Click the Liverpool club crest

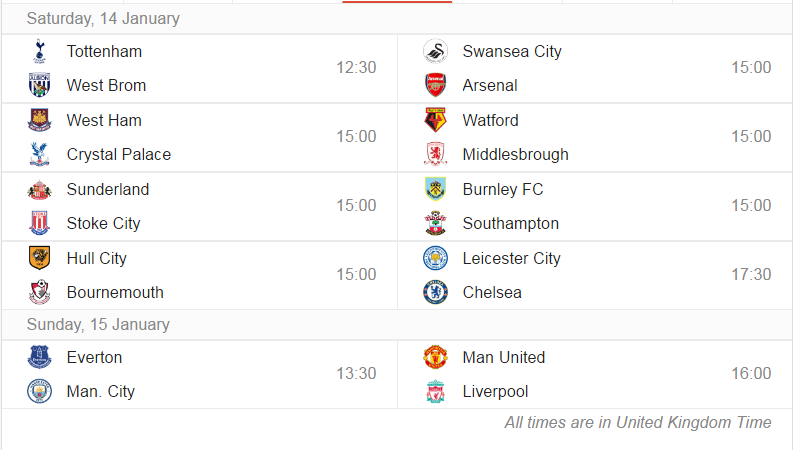[x=435, y=391]
